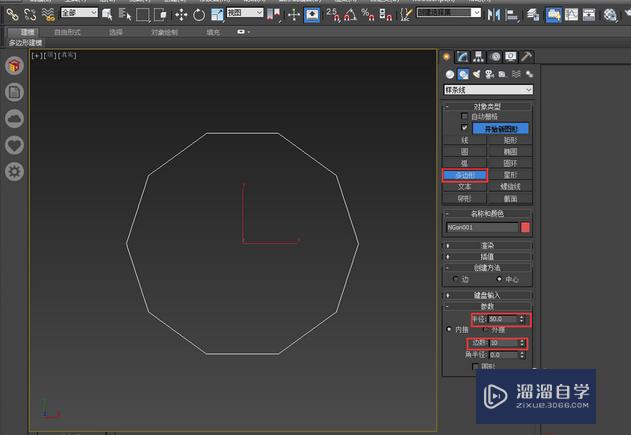Click the 文本 shape button
631x435 pixels.
[x=465, y=187]
